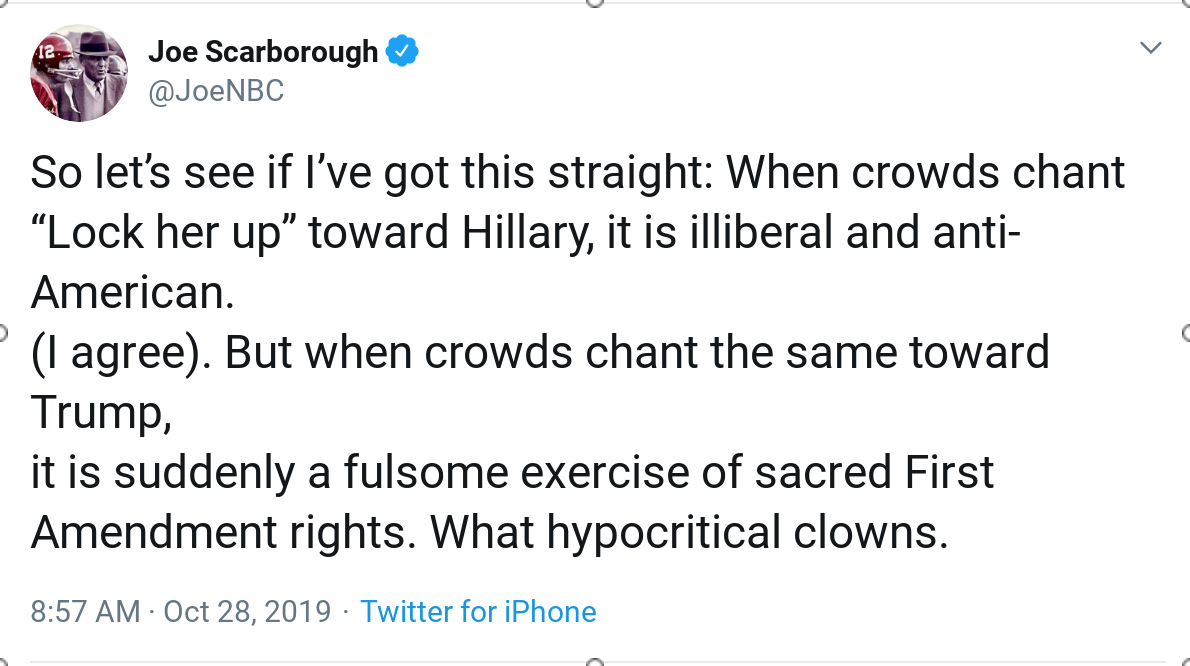Click the bottom-left corner resize handle

pyautogui.click(x=3, y=662)
